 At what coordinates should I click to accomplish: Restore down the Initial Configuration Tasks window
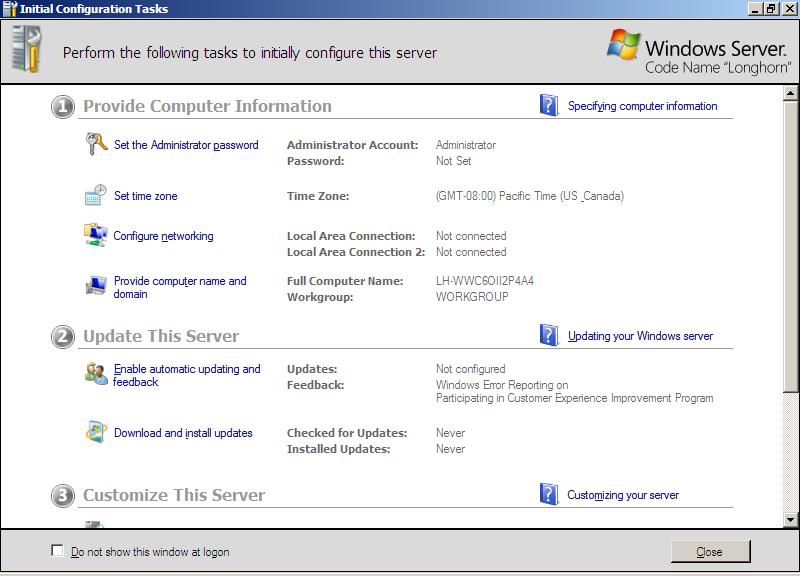770,9
